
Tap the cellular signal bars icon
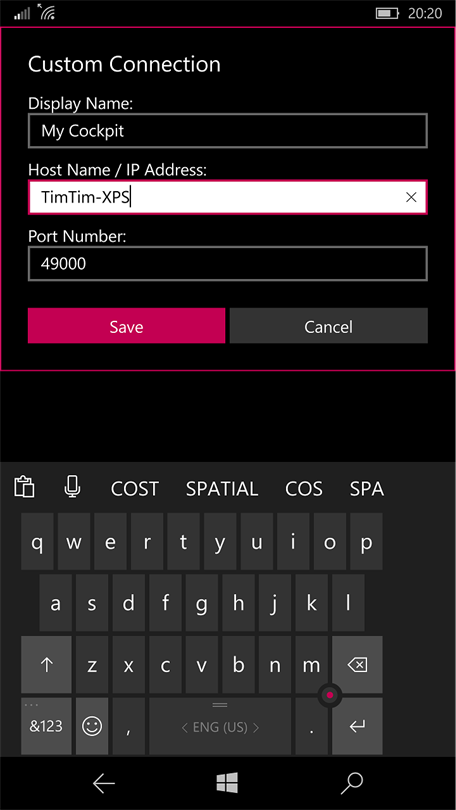click(22, 14)
